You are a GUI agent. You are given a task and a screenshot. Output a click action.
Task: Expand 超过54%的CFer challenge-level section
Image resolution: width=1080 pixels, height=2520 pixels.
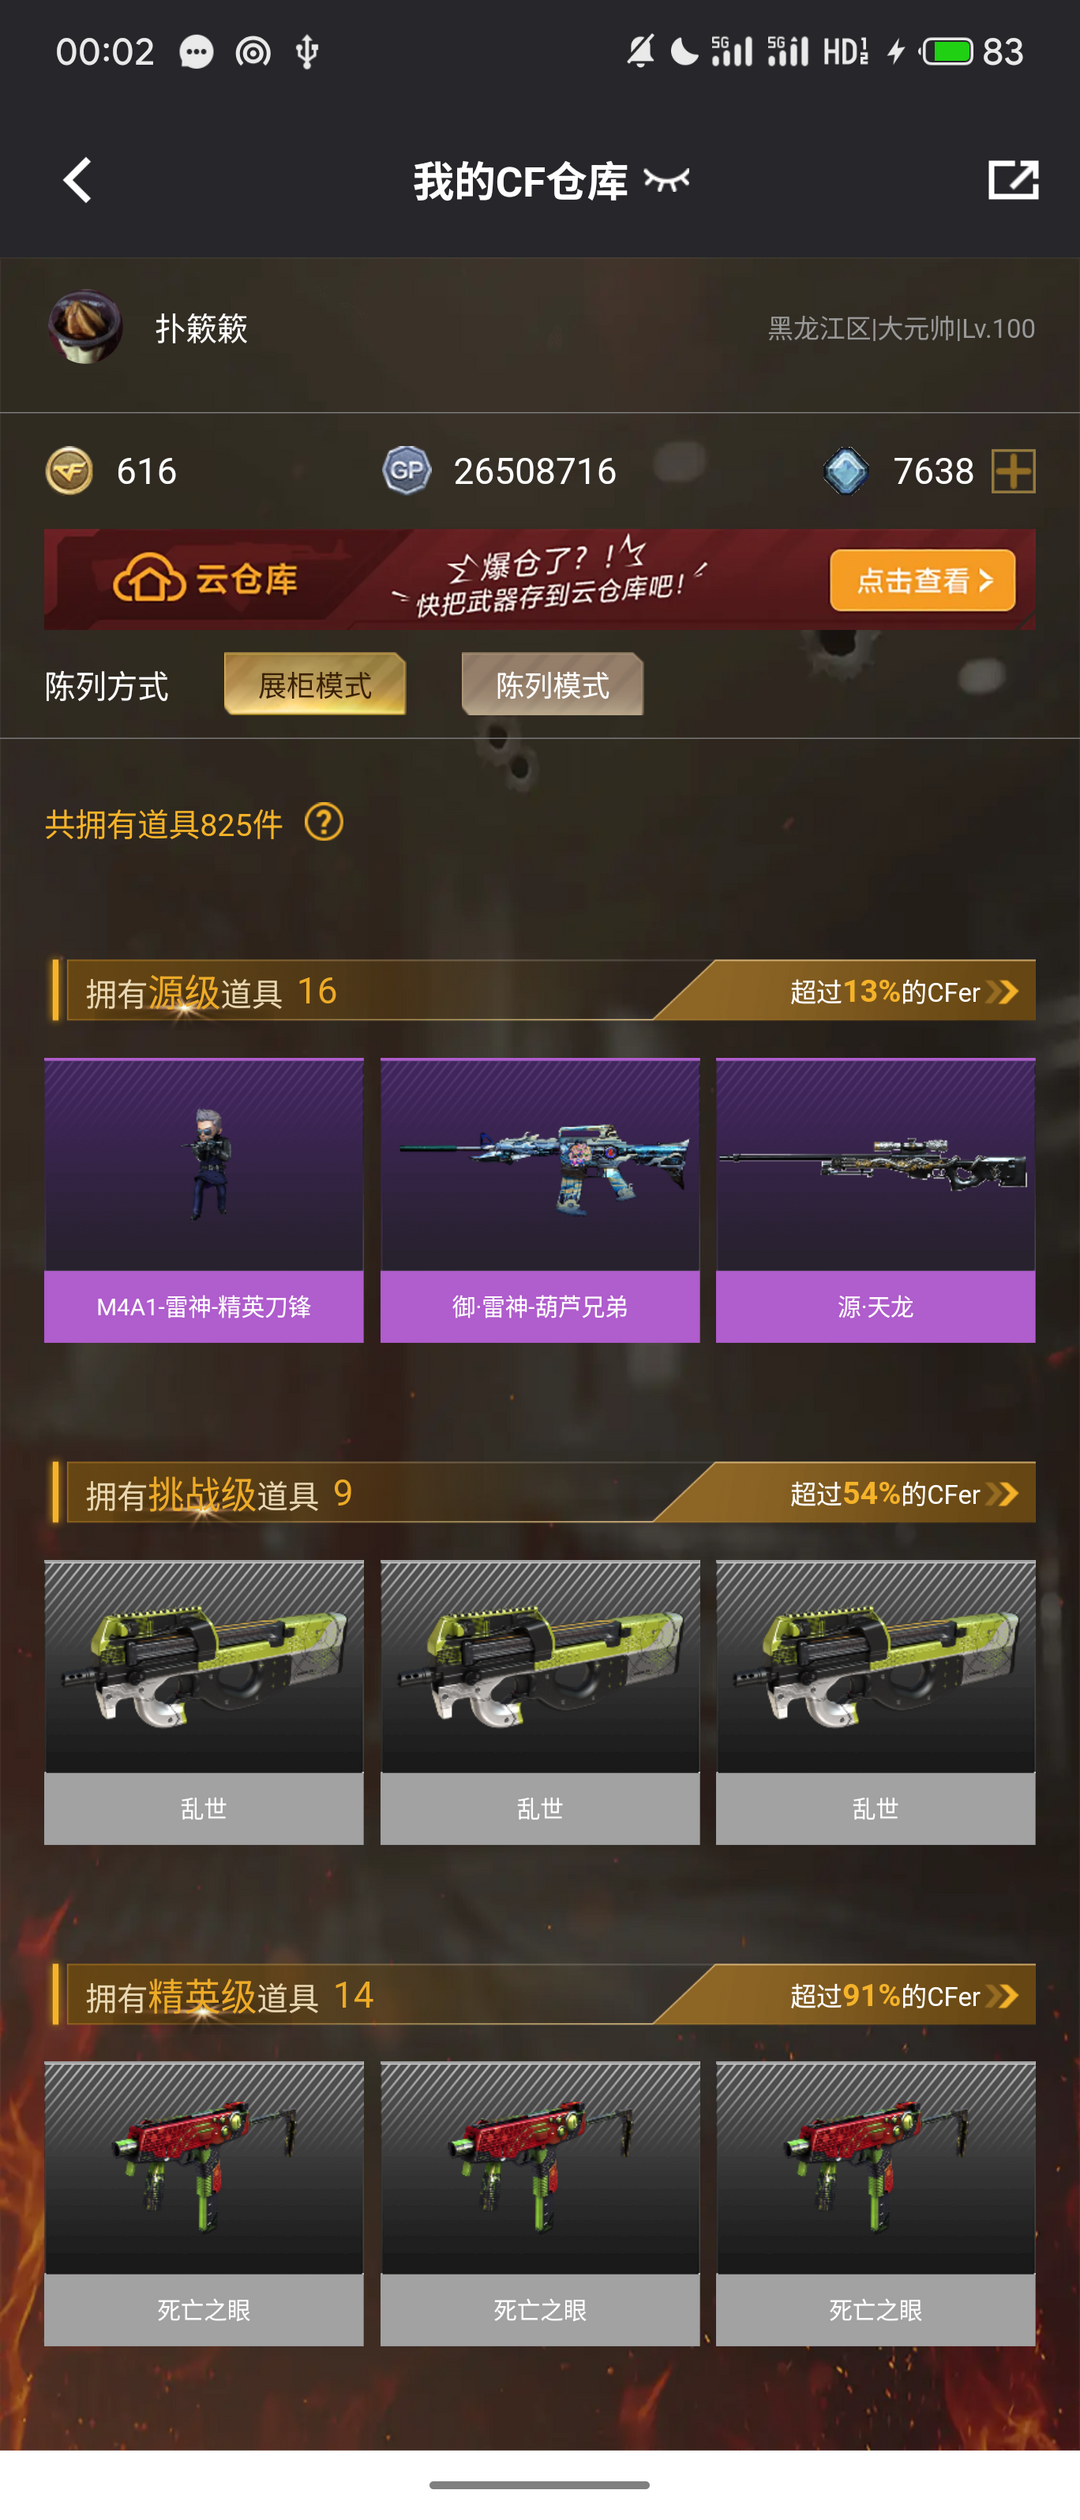(904, 1493)
